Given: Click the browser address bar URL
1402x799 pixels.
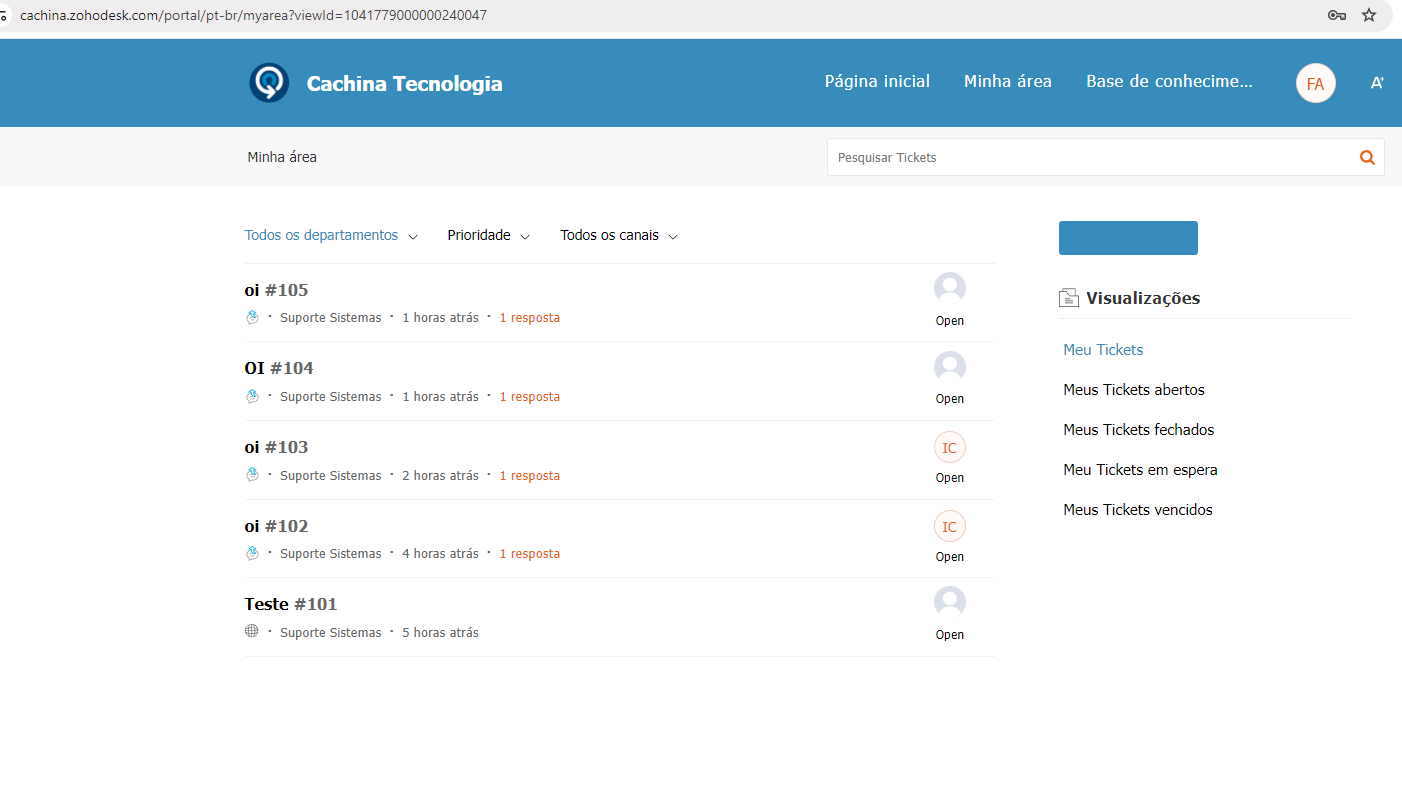Looking at the screenshot, I should (253, 15).
